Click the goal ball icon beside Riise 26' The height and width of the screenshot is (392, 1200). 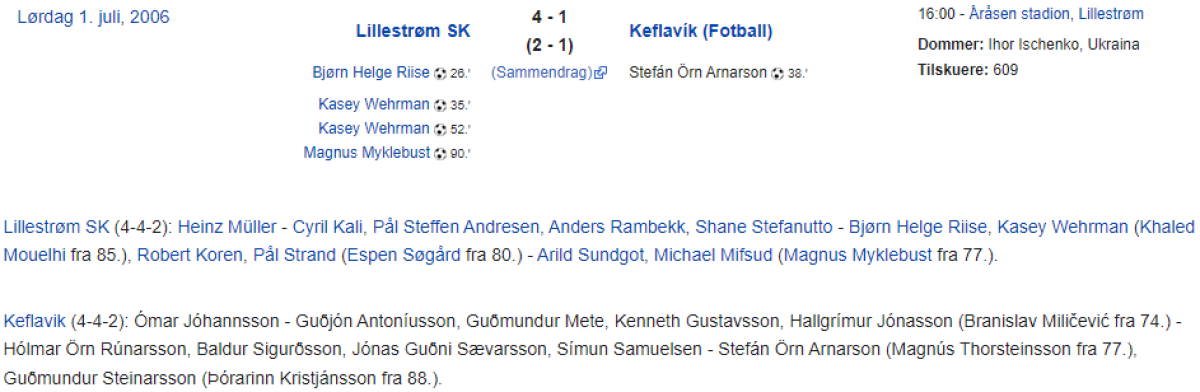[440, 73]
